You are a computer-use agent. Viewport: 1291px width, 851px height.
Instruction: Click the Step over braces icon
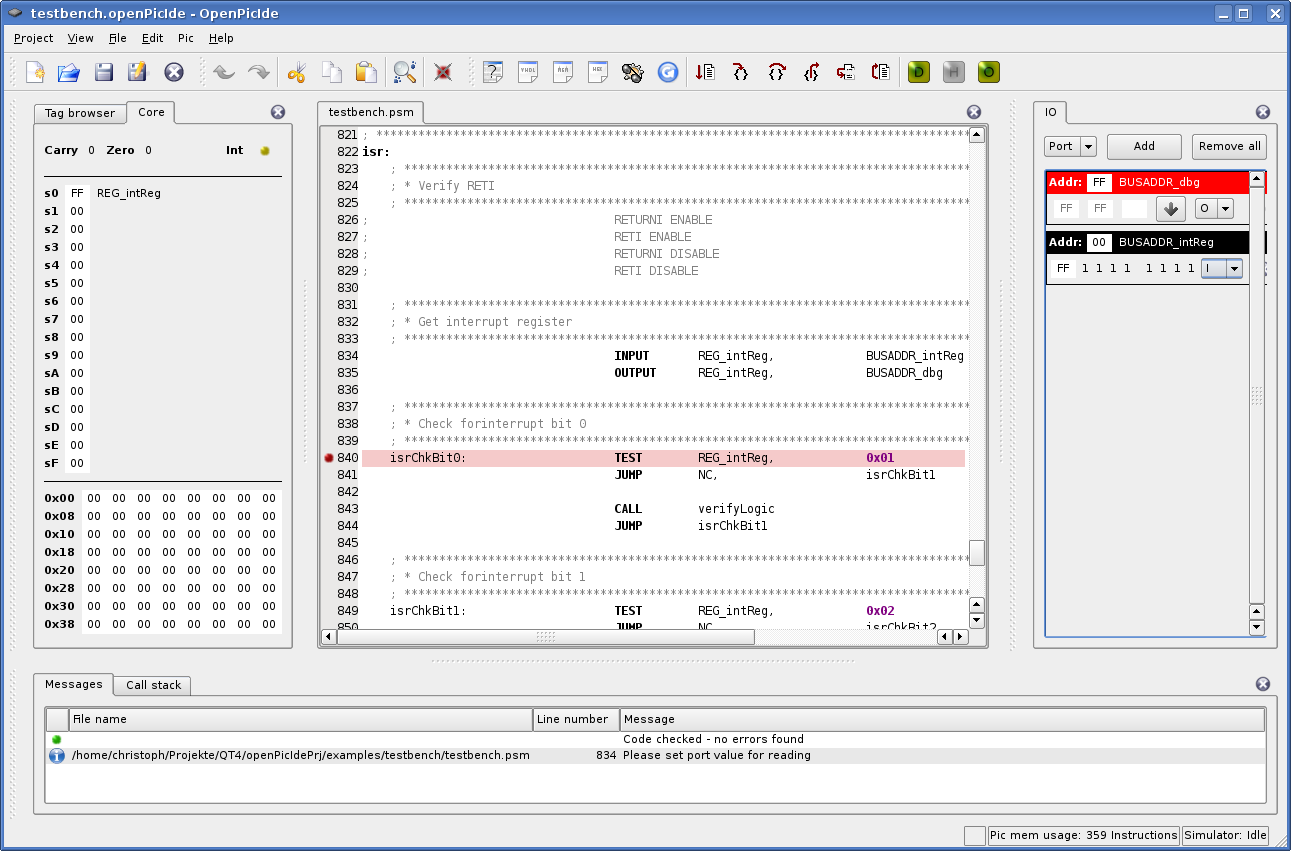(776, 72)
